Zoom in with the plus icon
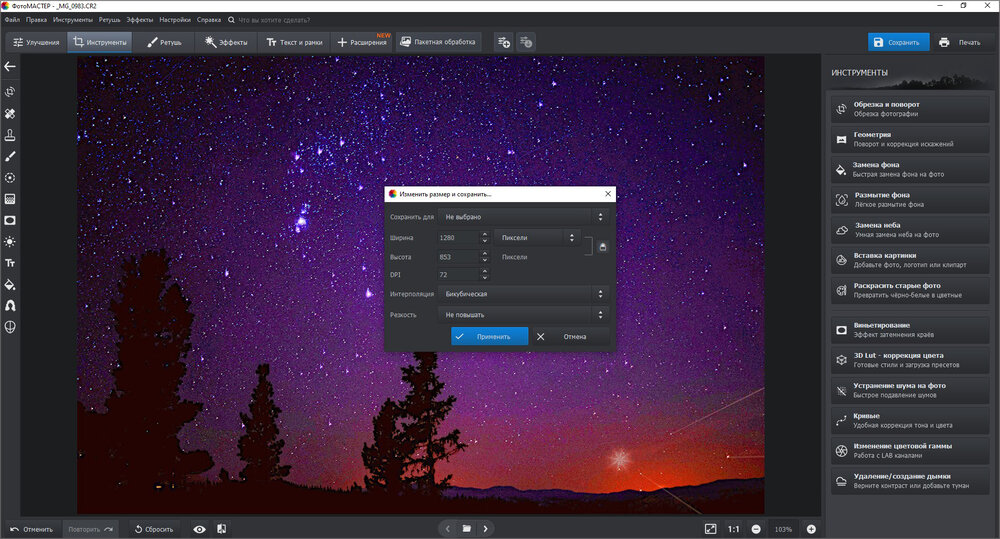The height and width of the screenshot is (539, 1000). coord(811,528)
